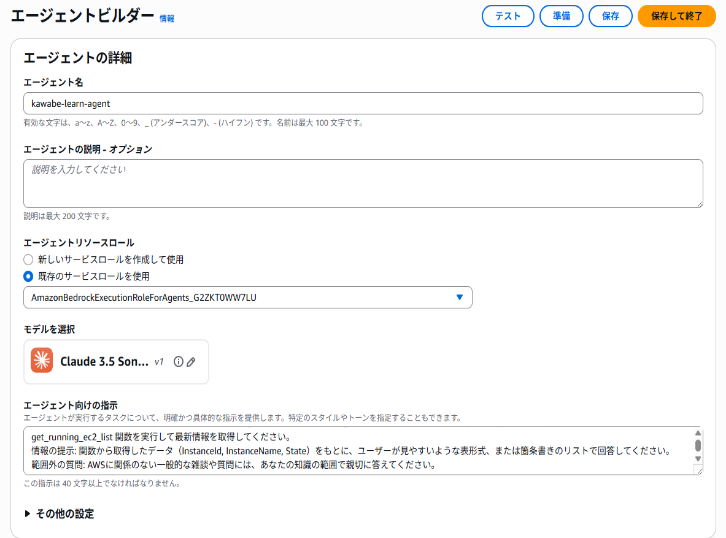Viewport: 726px width, 538px height.
Task: Click the 準備 button
Action: tap(561, 16)
